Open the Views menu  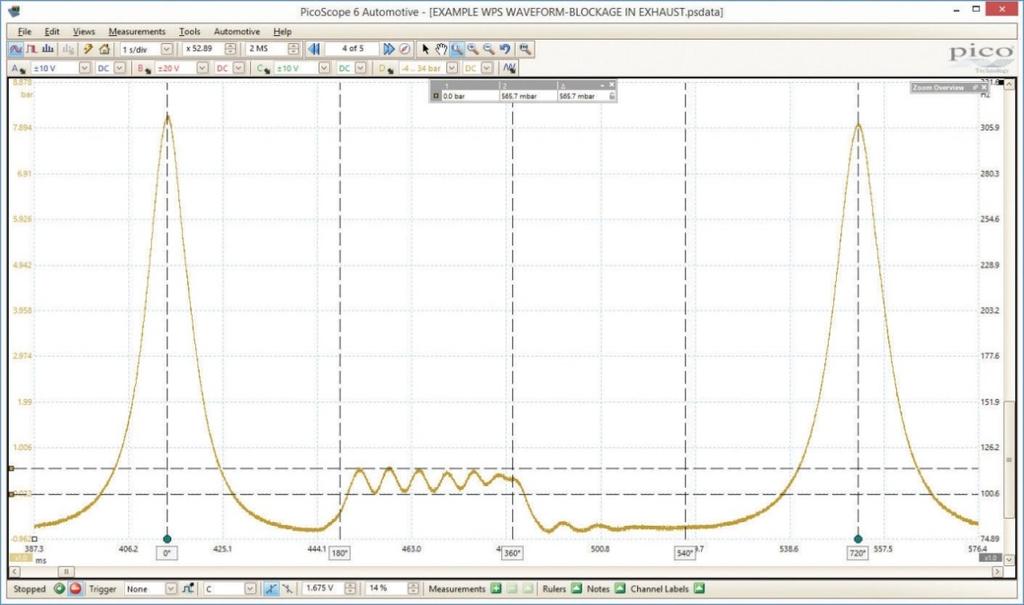tap(84, 31)
